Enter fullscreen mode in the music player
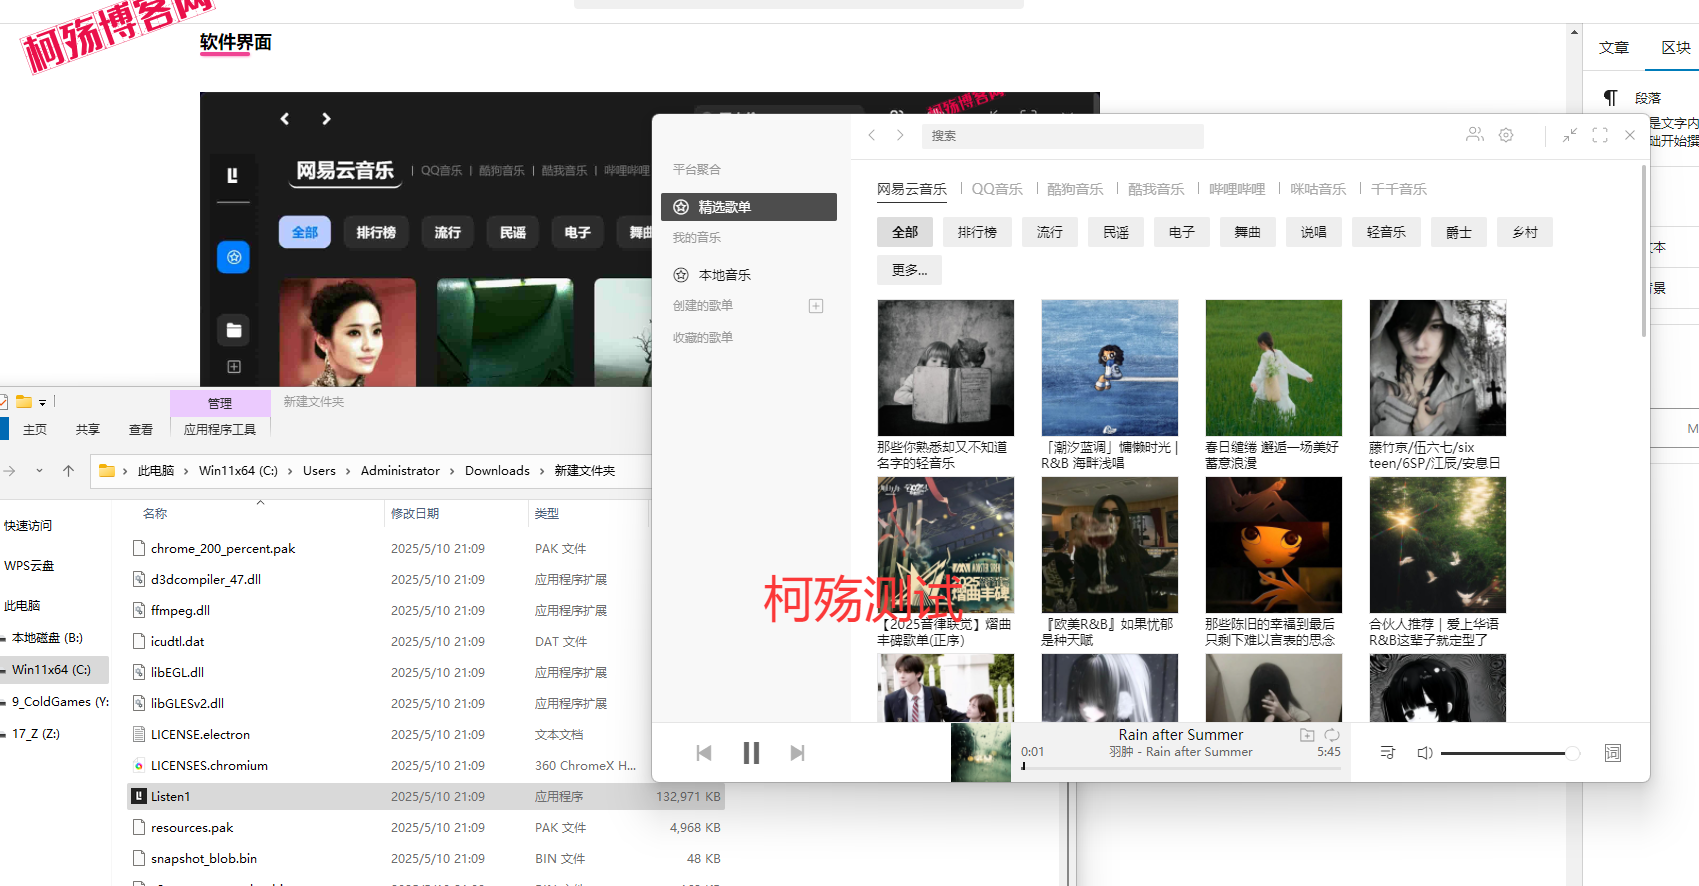The image size is (1699, 886). 1600,135
